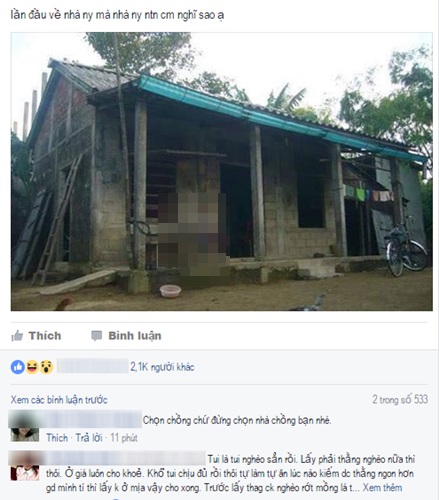Expand Xem các bình luận trước
439x500 pixels.
point(59,400)
